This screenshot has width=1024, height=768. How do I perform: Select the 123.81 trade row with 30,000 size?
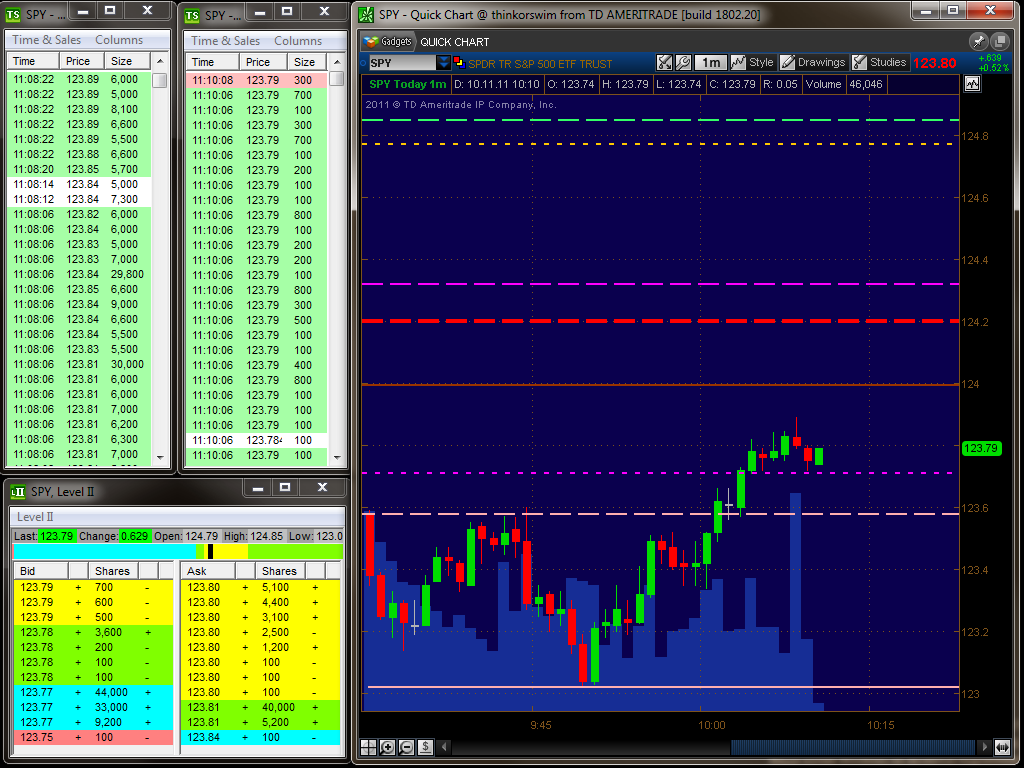(x=79, y=364)
